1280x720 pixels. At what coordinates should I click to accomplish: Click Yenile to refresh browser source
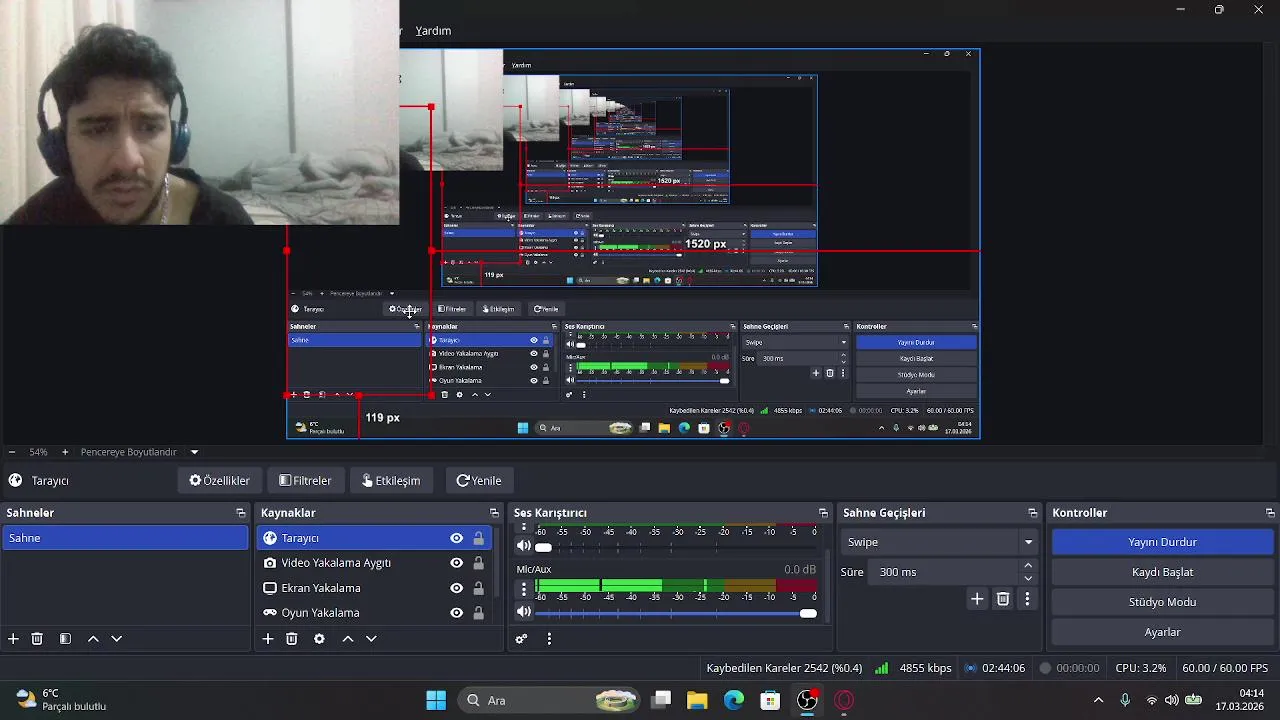(x=479, y=481)
